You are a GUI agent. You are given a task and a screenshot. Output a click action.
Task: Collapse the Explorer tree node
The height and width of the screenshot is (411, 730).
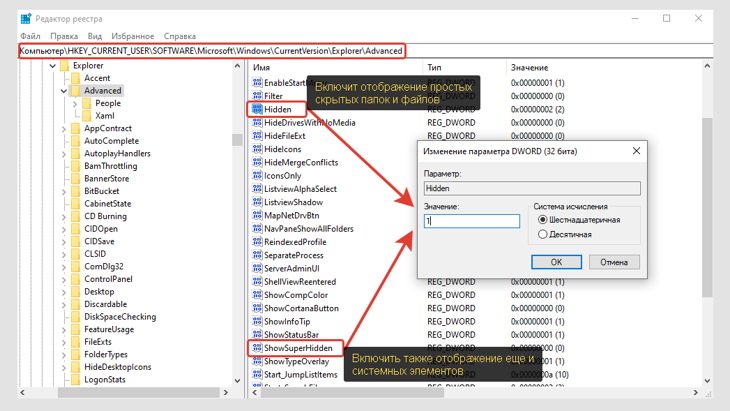[x=53, y=66]
